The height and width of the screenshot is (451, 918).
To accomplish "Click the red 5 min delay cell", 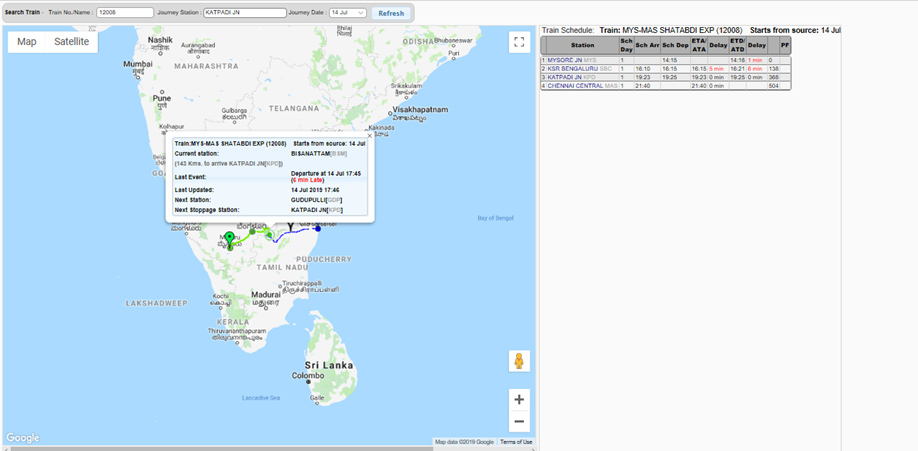I will pos(716,69).
